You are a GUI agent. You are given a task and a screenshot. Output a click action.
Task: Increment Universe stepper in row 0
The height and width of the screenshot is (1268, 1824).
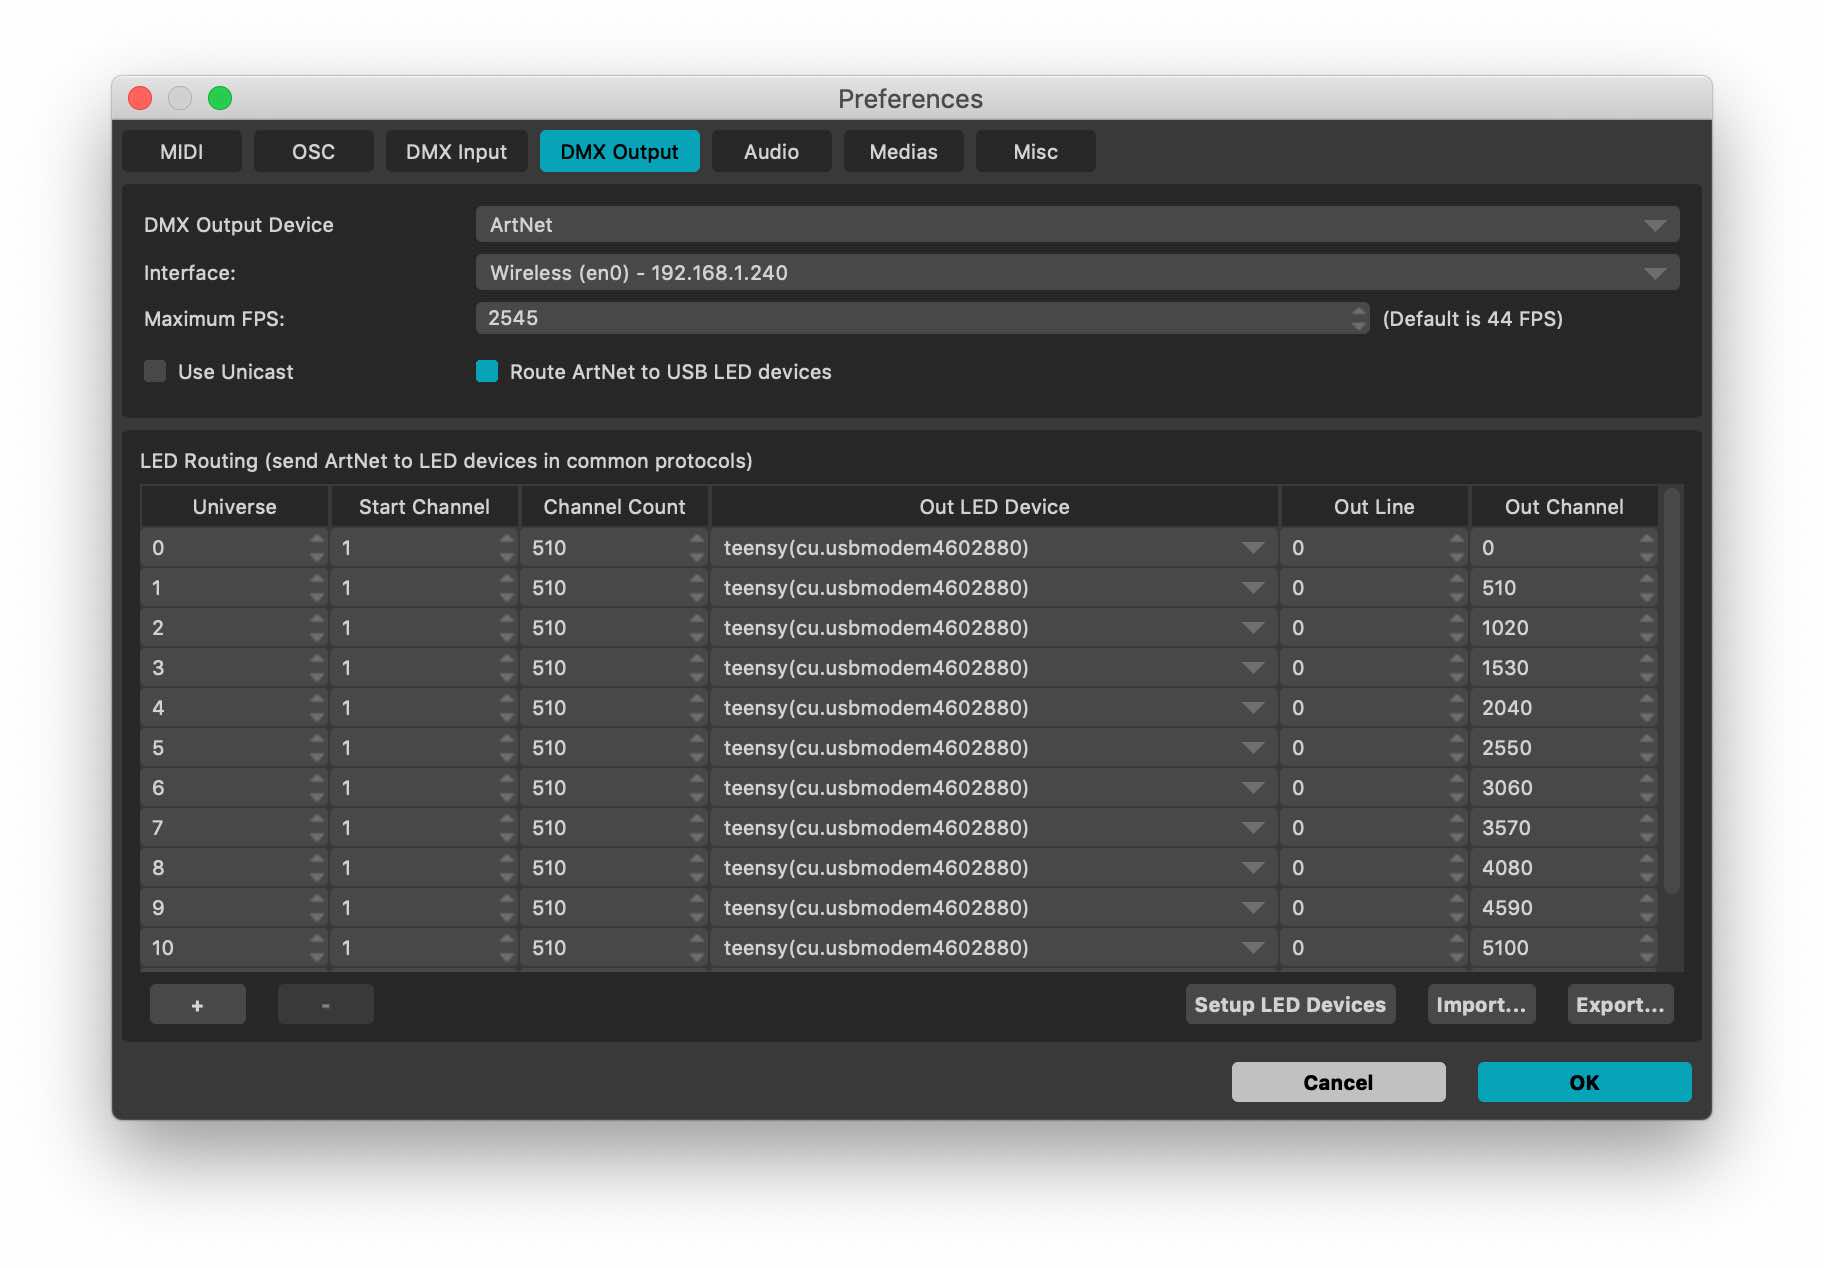click(x=317, y=540)
